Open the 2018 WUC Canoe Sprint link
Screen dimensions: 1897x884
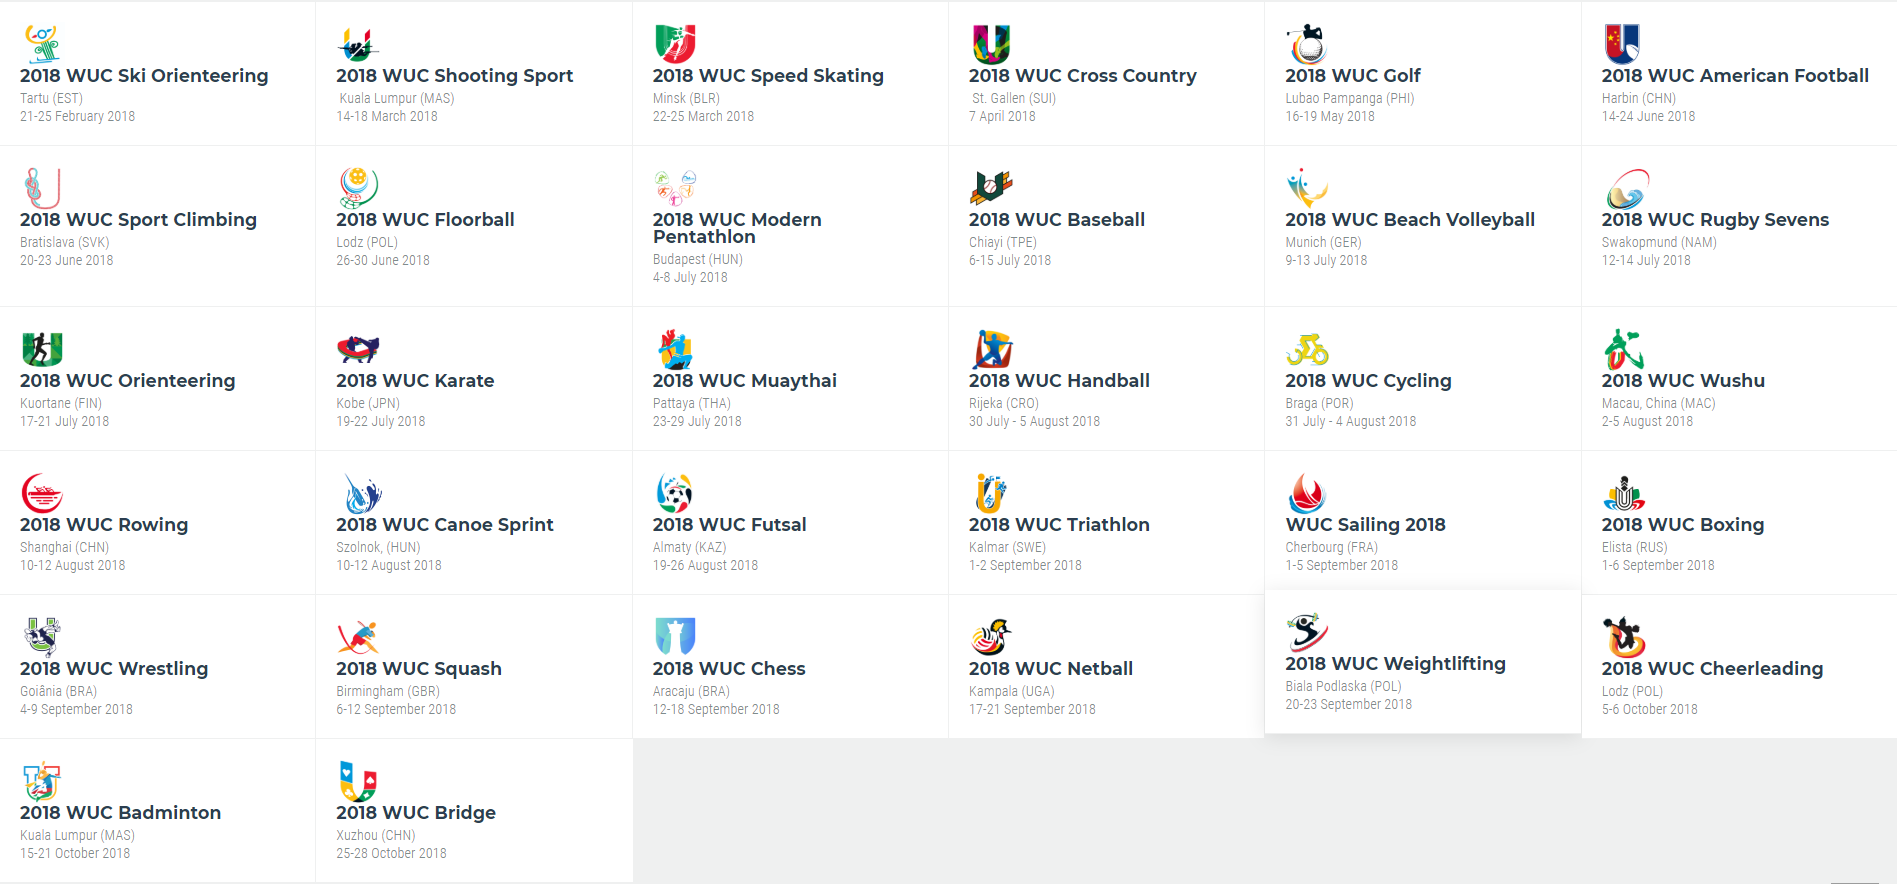pyautogui.click(x=444, y=525)
